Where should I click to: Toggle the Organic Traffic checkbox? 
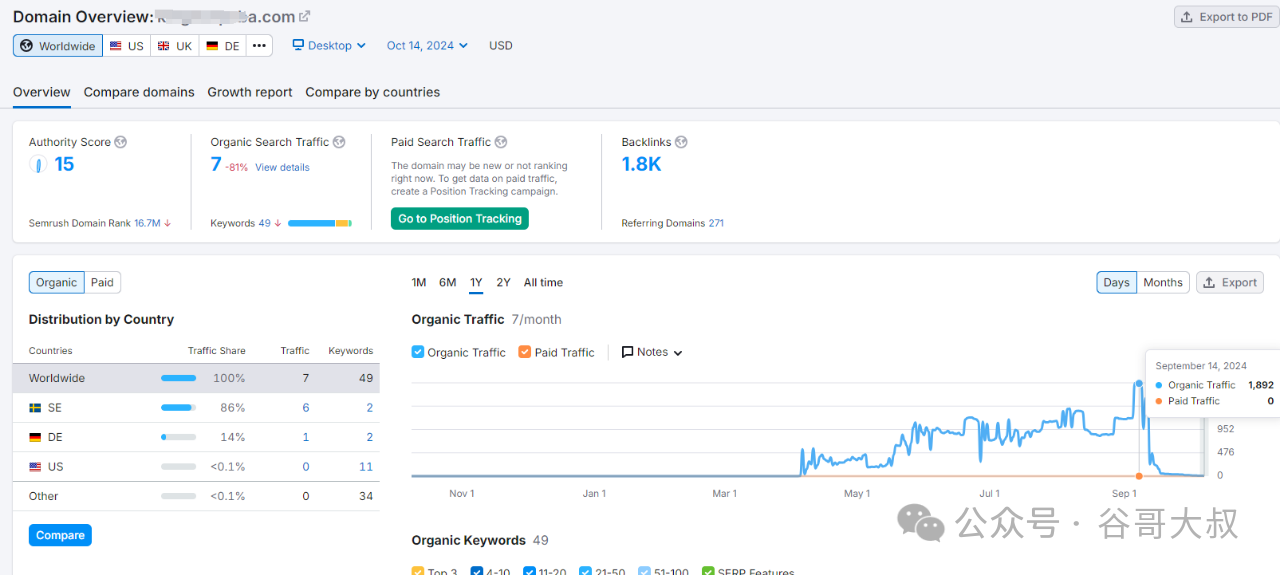[418, 352]
